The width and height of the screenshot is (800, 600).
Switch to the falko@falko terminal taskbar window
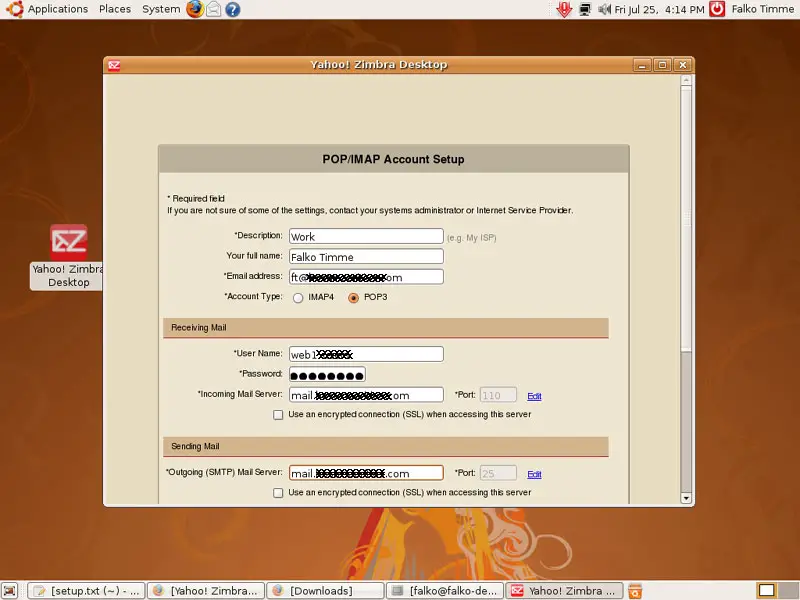click(x=445, y=591)
